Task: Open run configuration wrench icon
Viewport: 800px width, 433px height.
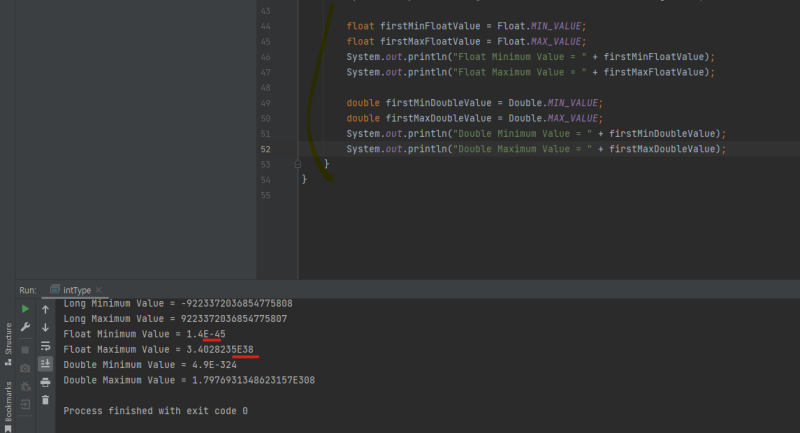Action: (25, 327)
